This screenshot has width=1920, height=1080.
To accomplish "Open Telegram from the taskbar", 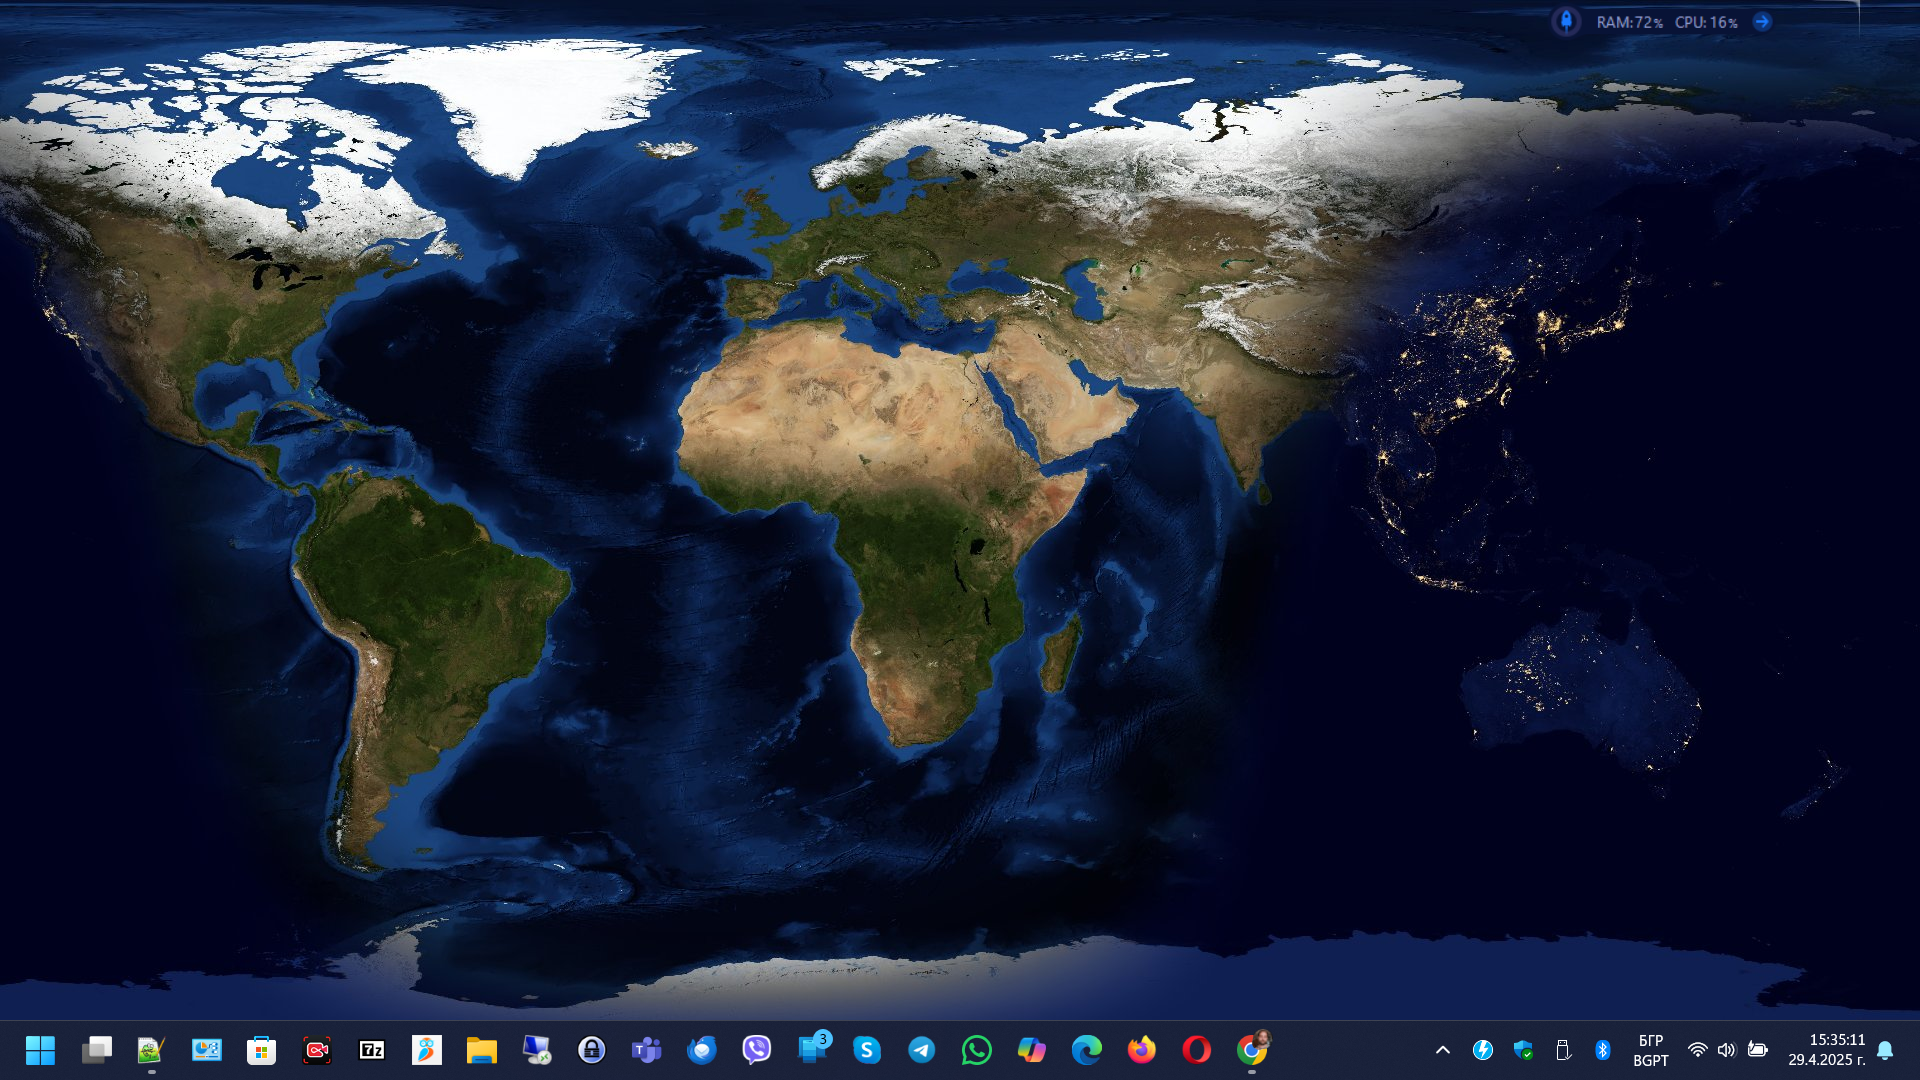I will click(x=922, y=1050).
